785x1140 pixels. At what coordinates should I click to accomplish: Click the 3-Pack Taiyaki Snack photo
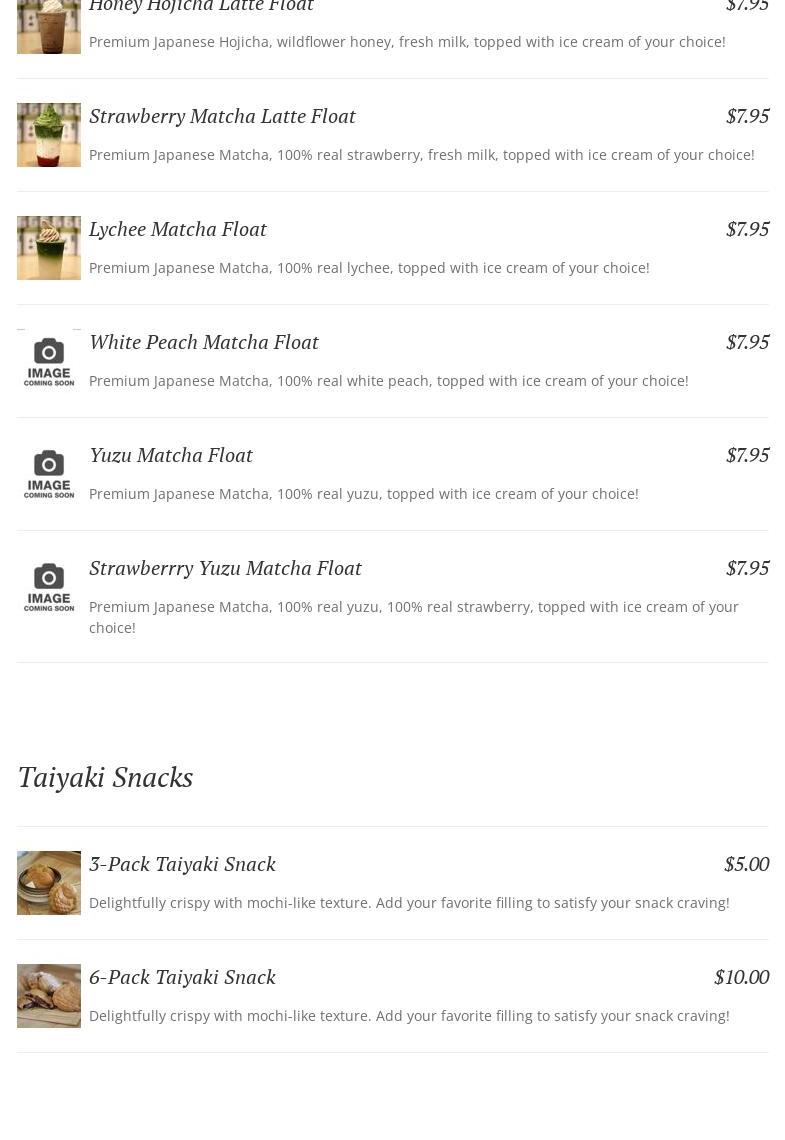(48, 883)
